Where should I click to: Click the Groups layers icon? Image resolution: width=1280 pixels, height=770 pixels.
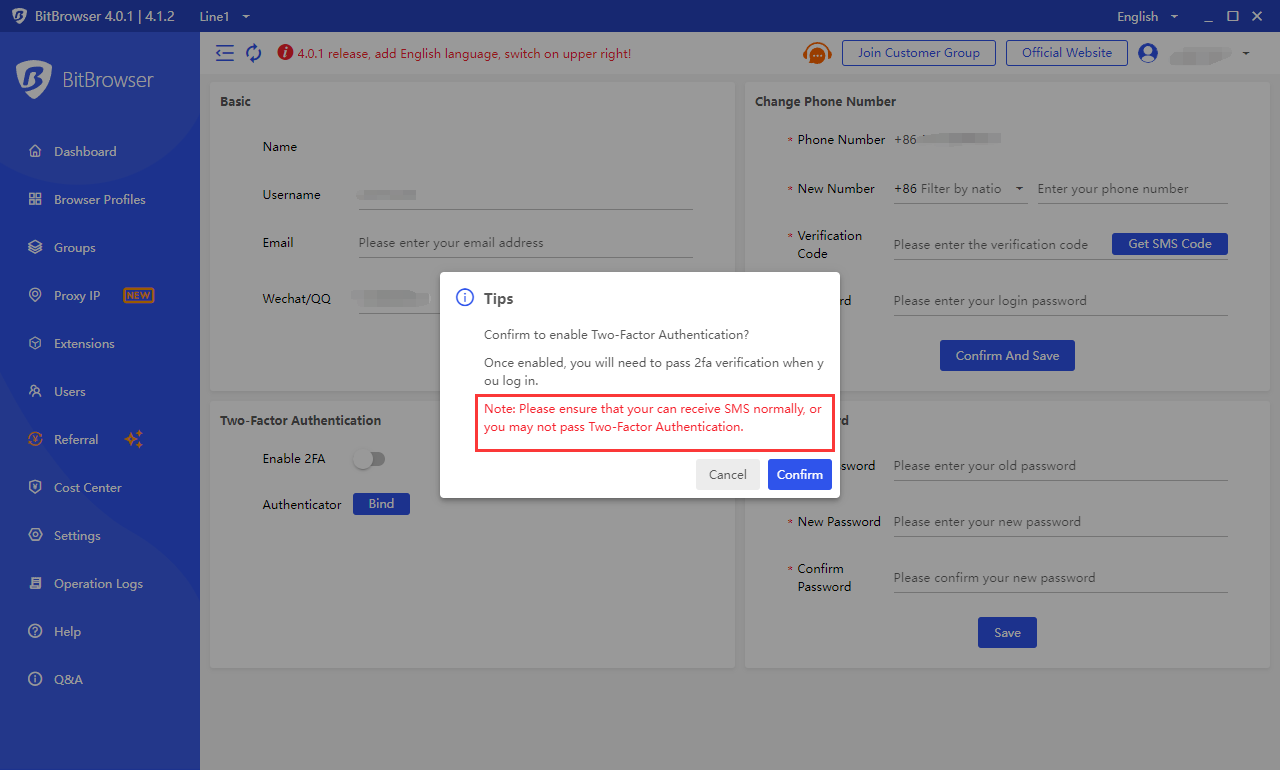pyautogui.click(x=35, y=248)
